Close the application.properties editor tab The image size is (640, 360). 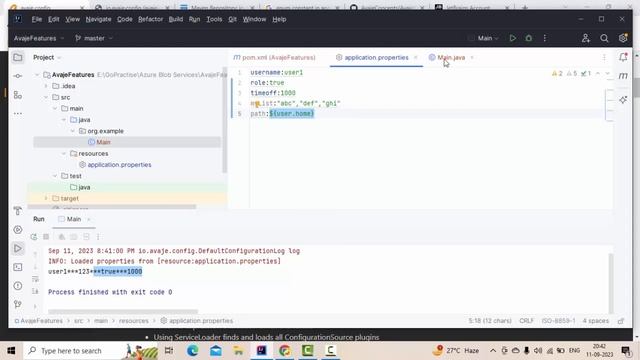click(x=416, y=58)
